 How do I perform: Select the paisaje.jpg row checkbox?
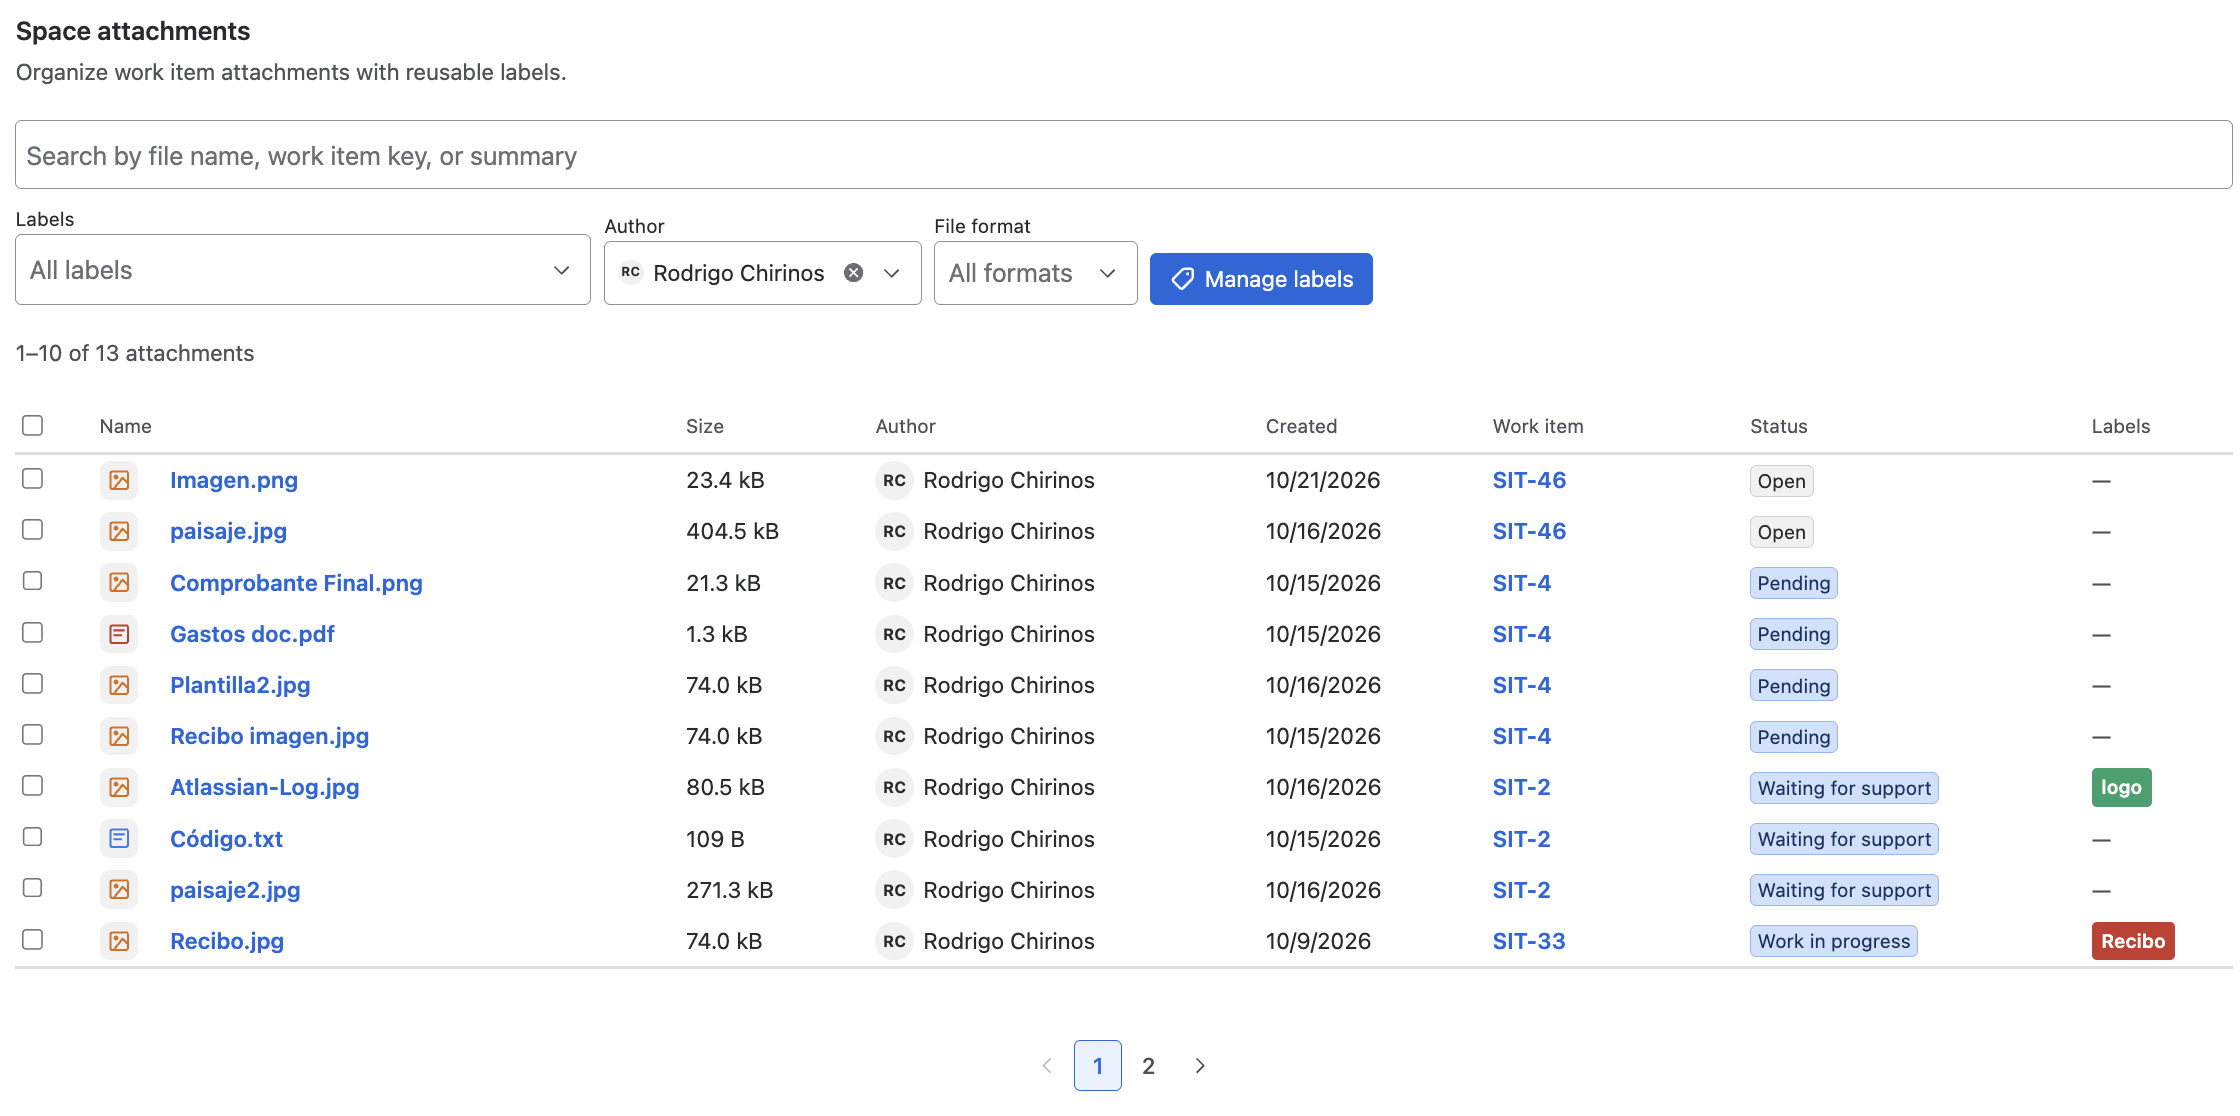point(33,530)
